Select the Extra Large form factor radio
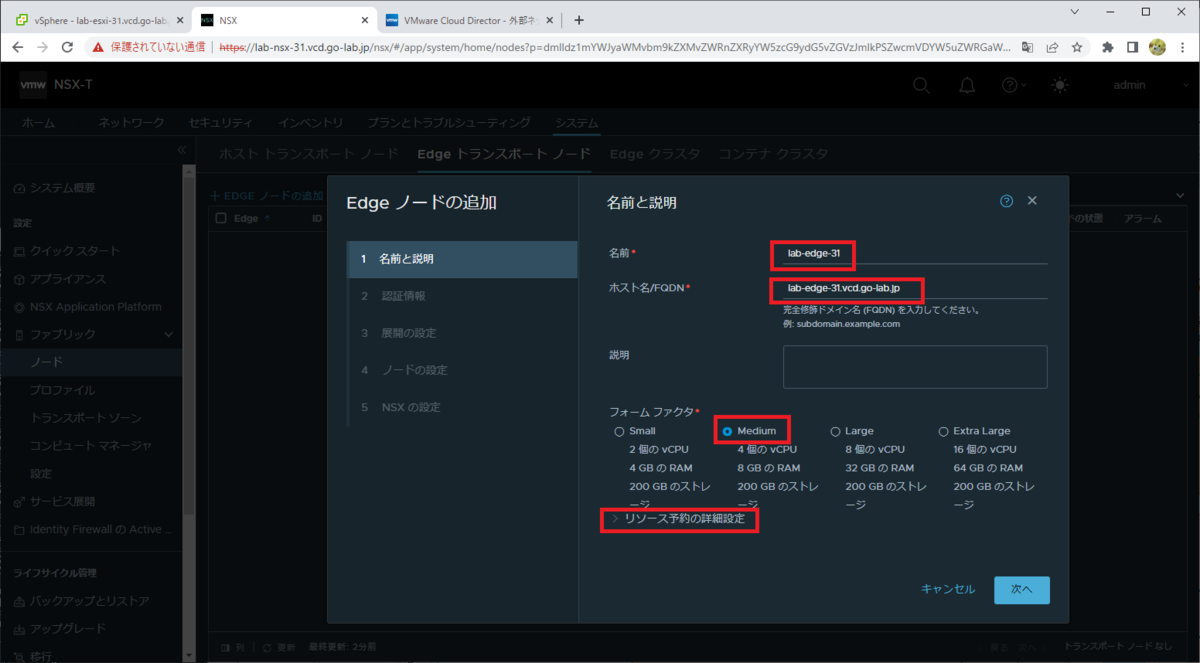1200x663 pixels. pos(943,431)
